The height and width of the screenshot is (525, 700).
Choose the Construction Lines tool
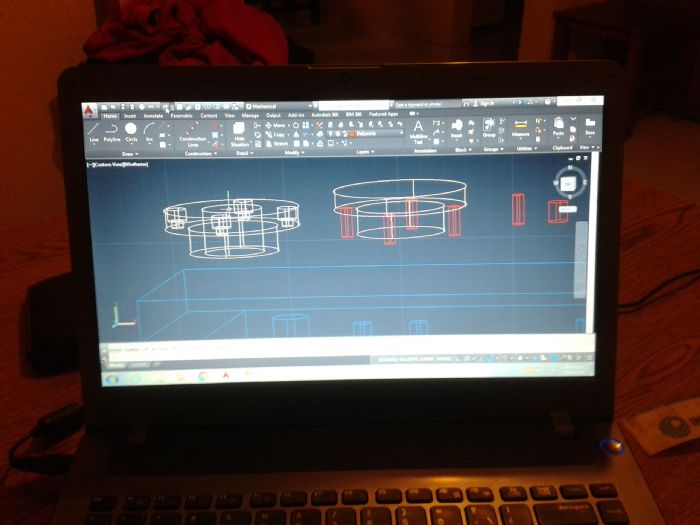tap(192, 134)
